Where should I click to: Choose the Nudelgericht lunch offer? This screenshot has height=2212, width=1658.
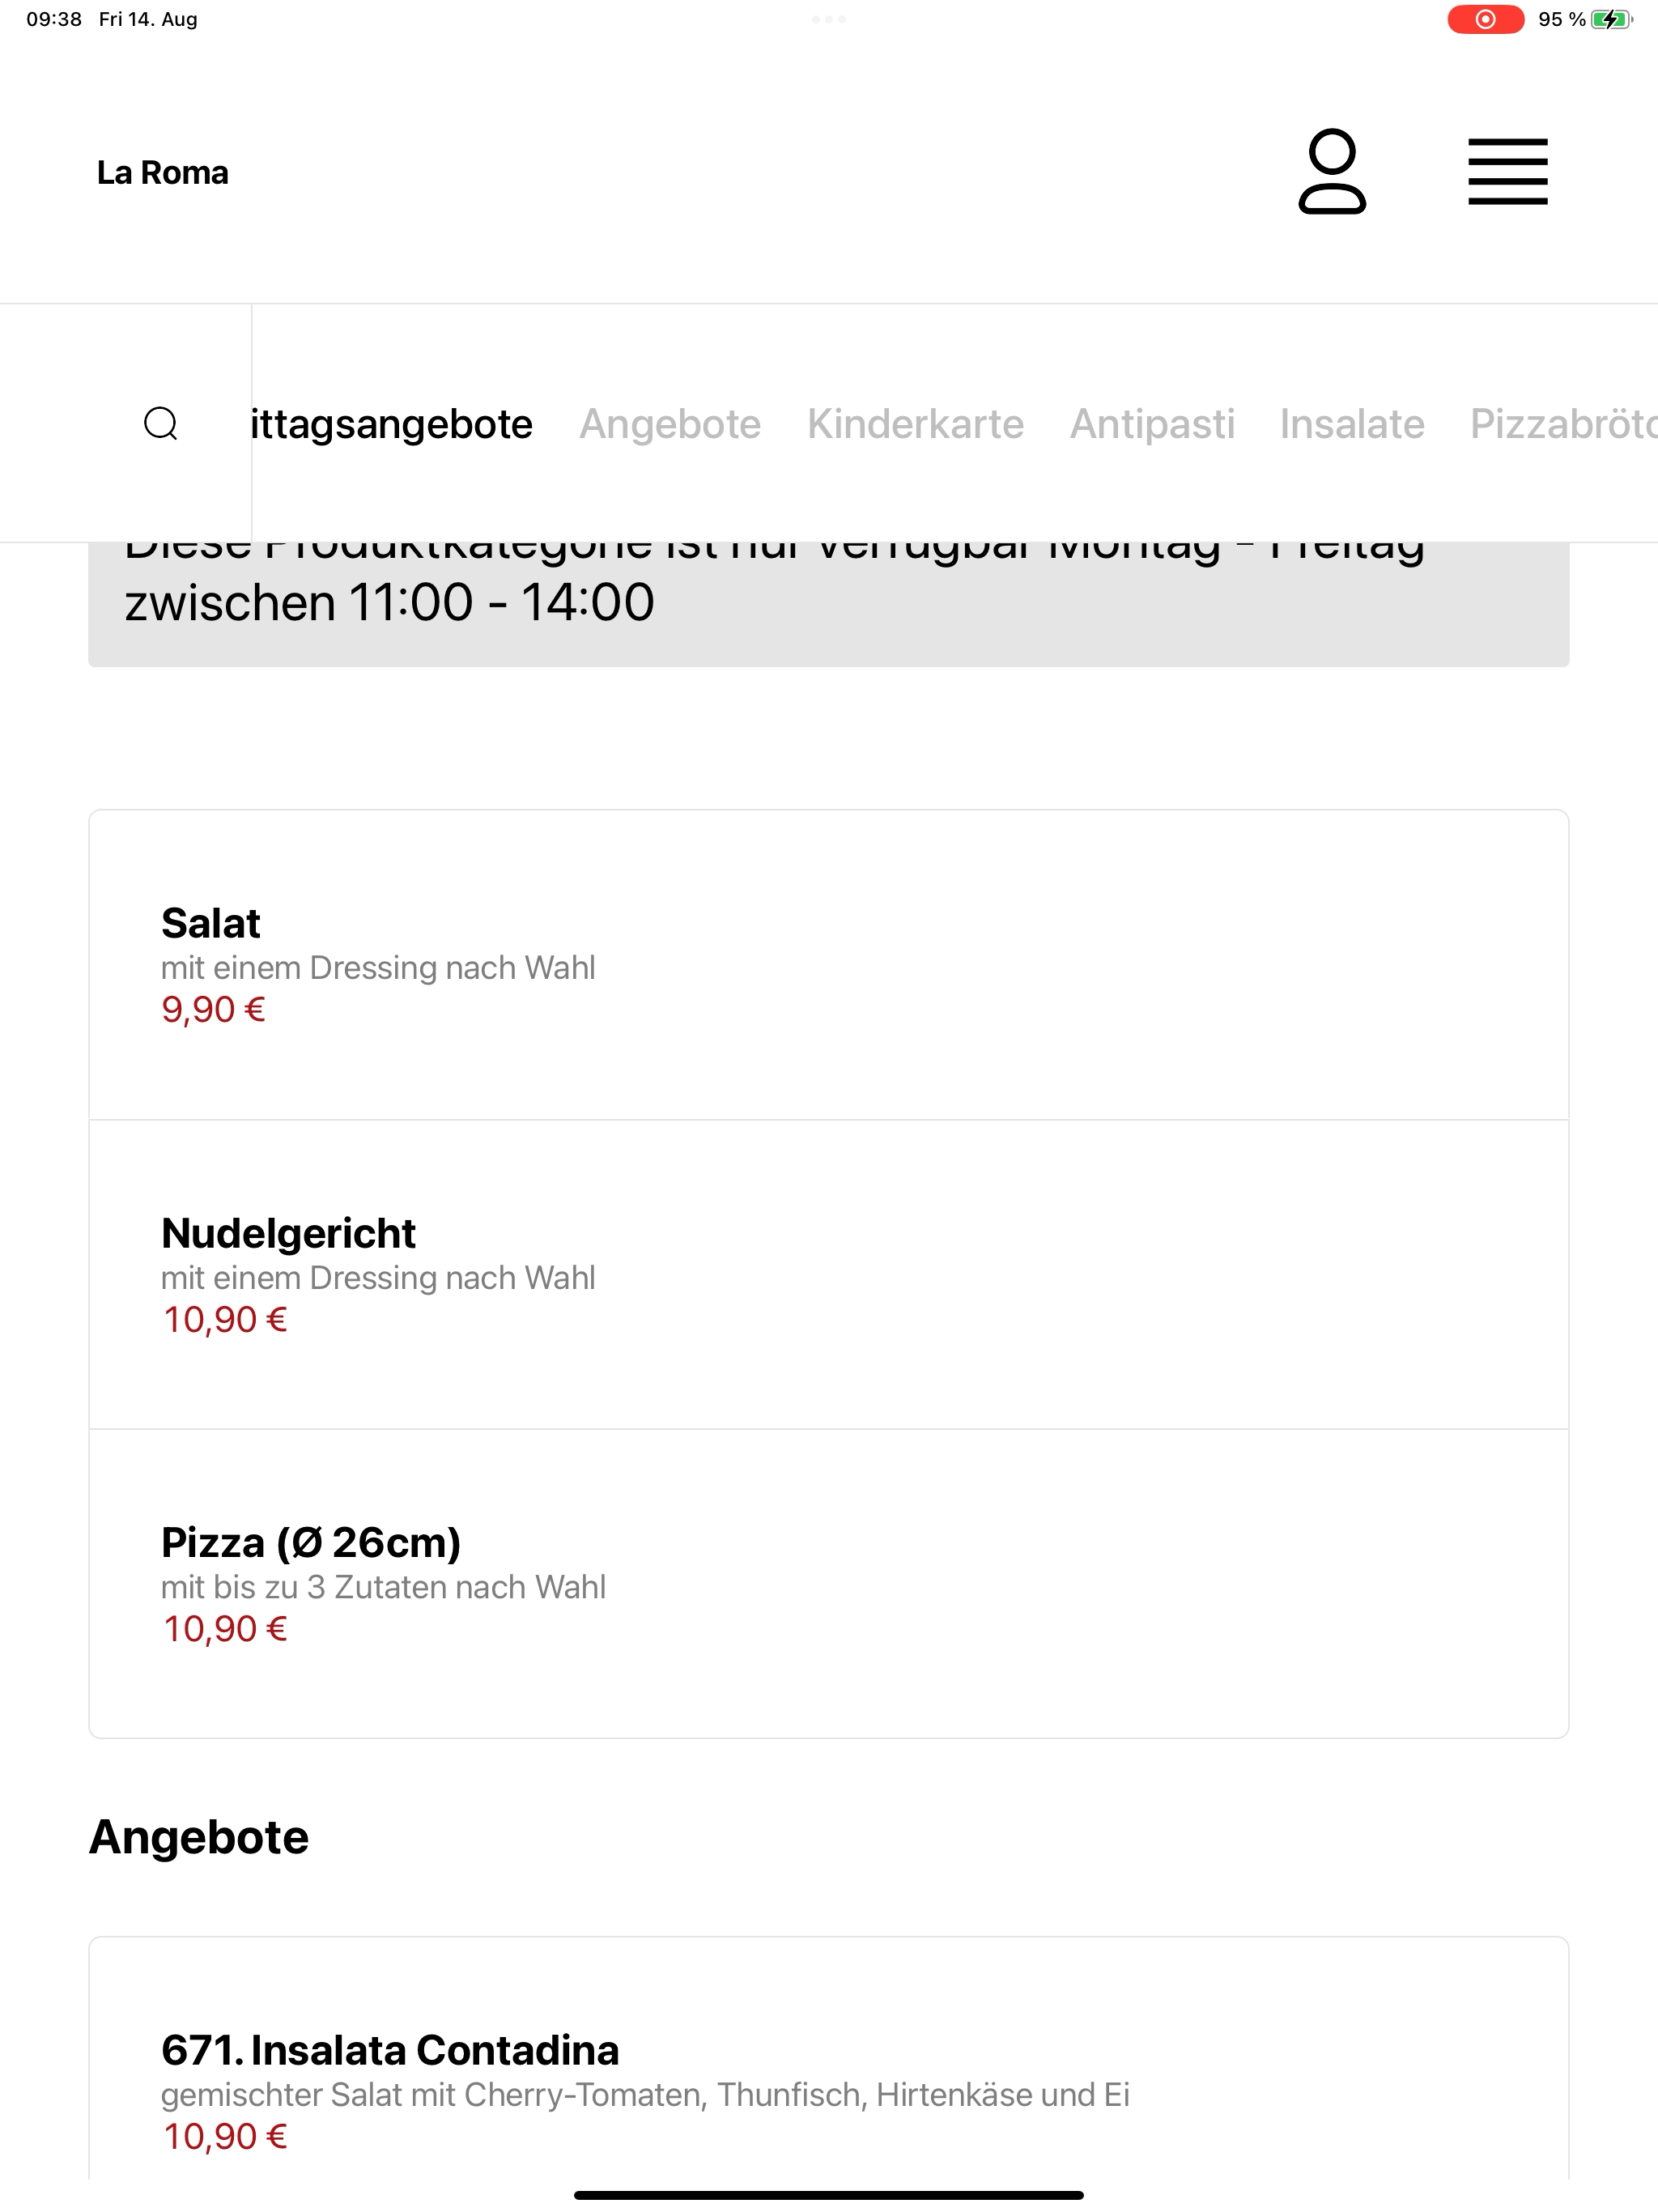pos(828,1275)
